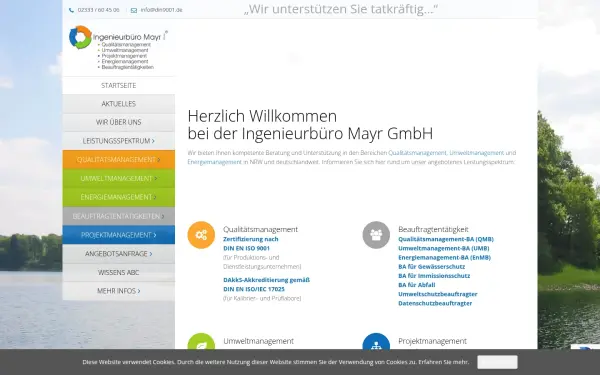This screenshot has width=600, height=375.
Task: Open Umweltschutzbeauftragter link
Action: [437, 294]
